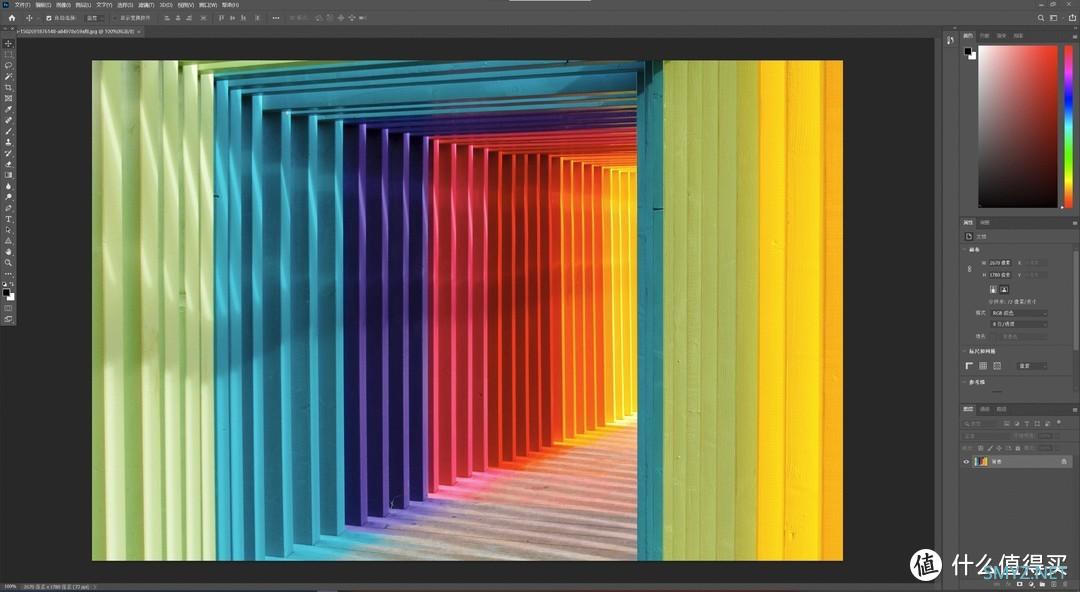The image size is (1080, 592).
Task: Select the Crop tool
Action: (9, 88)
